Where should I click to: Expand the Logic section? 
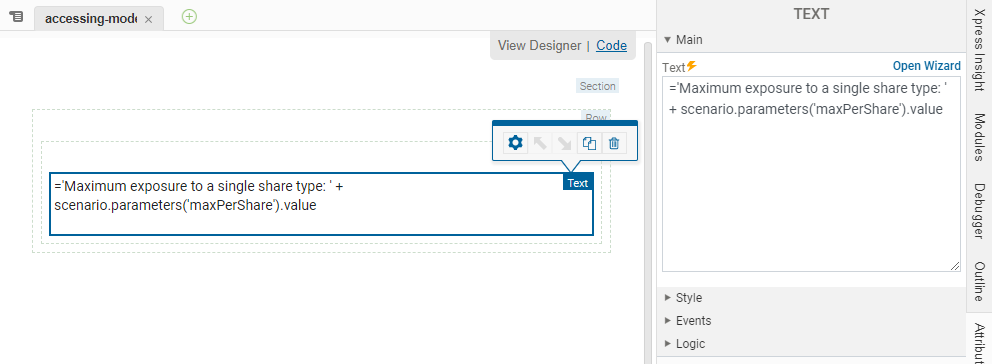pyautogui.click(x=685, y=344)
